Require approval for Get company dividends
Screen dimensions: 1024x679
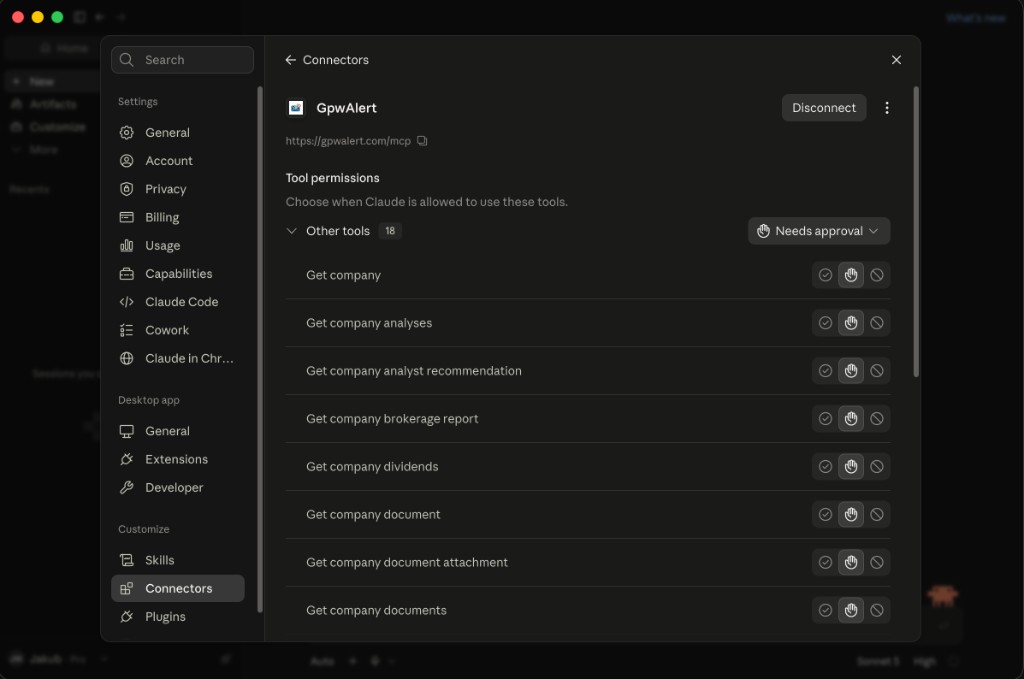tap(850, 466)
